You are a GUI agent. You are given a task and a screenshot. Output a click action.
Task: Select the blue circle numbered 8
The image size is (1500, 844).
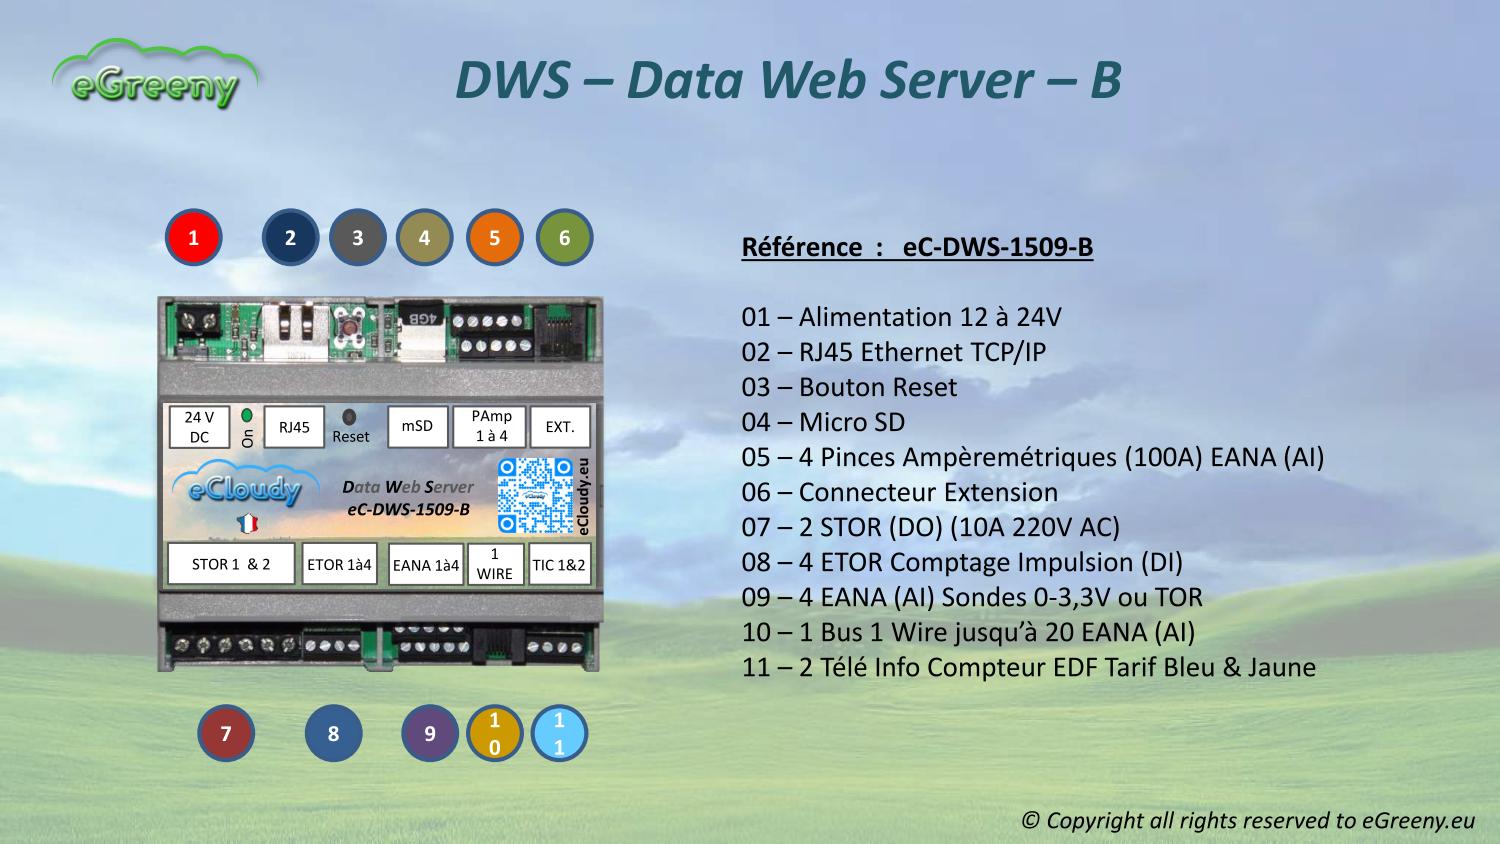[333, 733]
